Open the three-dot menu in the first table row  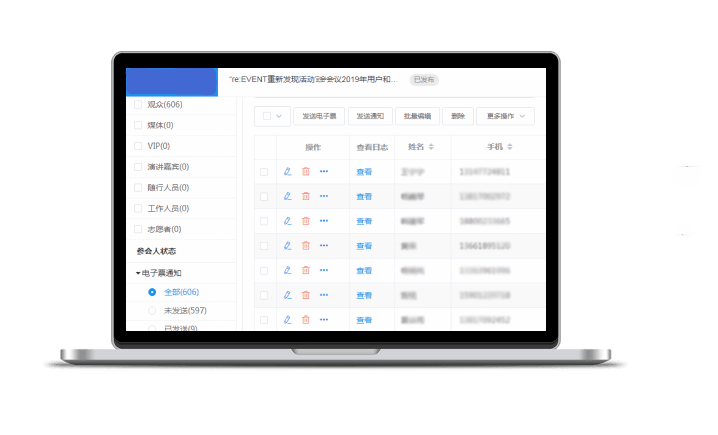(x=324, y=171)
